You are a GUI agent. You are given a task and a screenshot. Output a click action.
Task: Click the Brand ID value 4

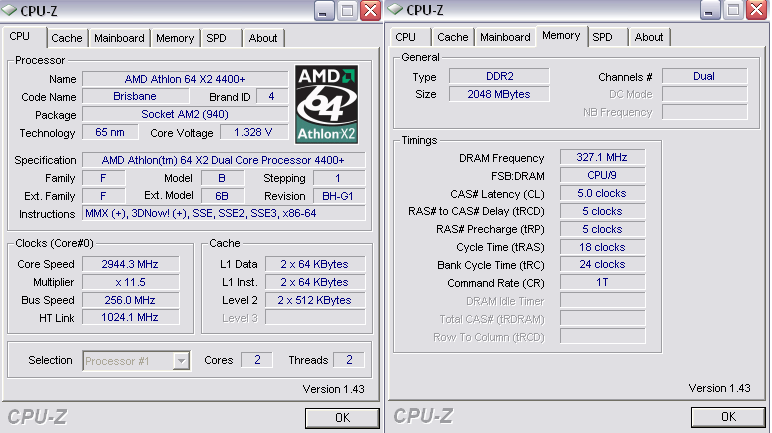(x=272, y=97)
